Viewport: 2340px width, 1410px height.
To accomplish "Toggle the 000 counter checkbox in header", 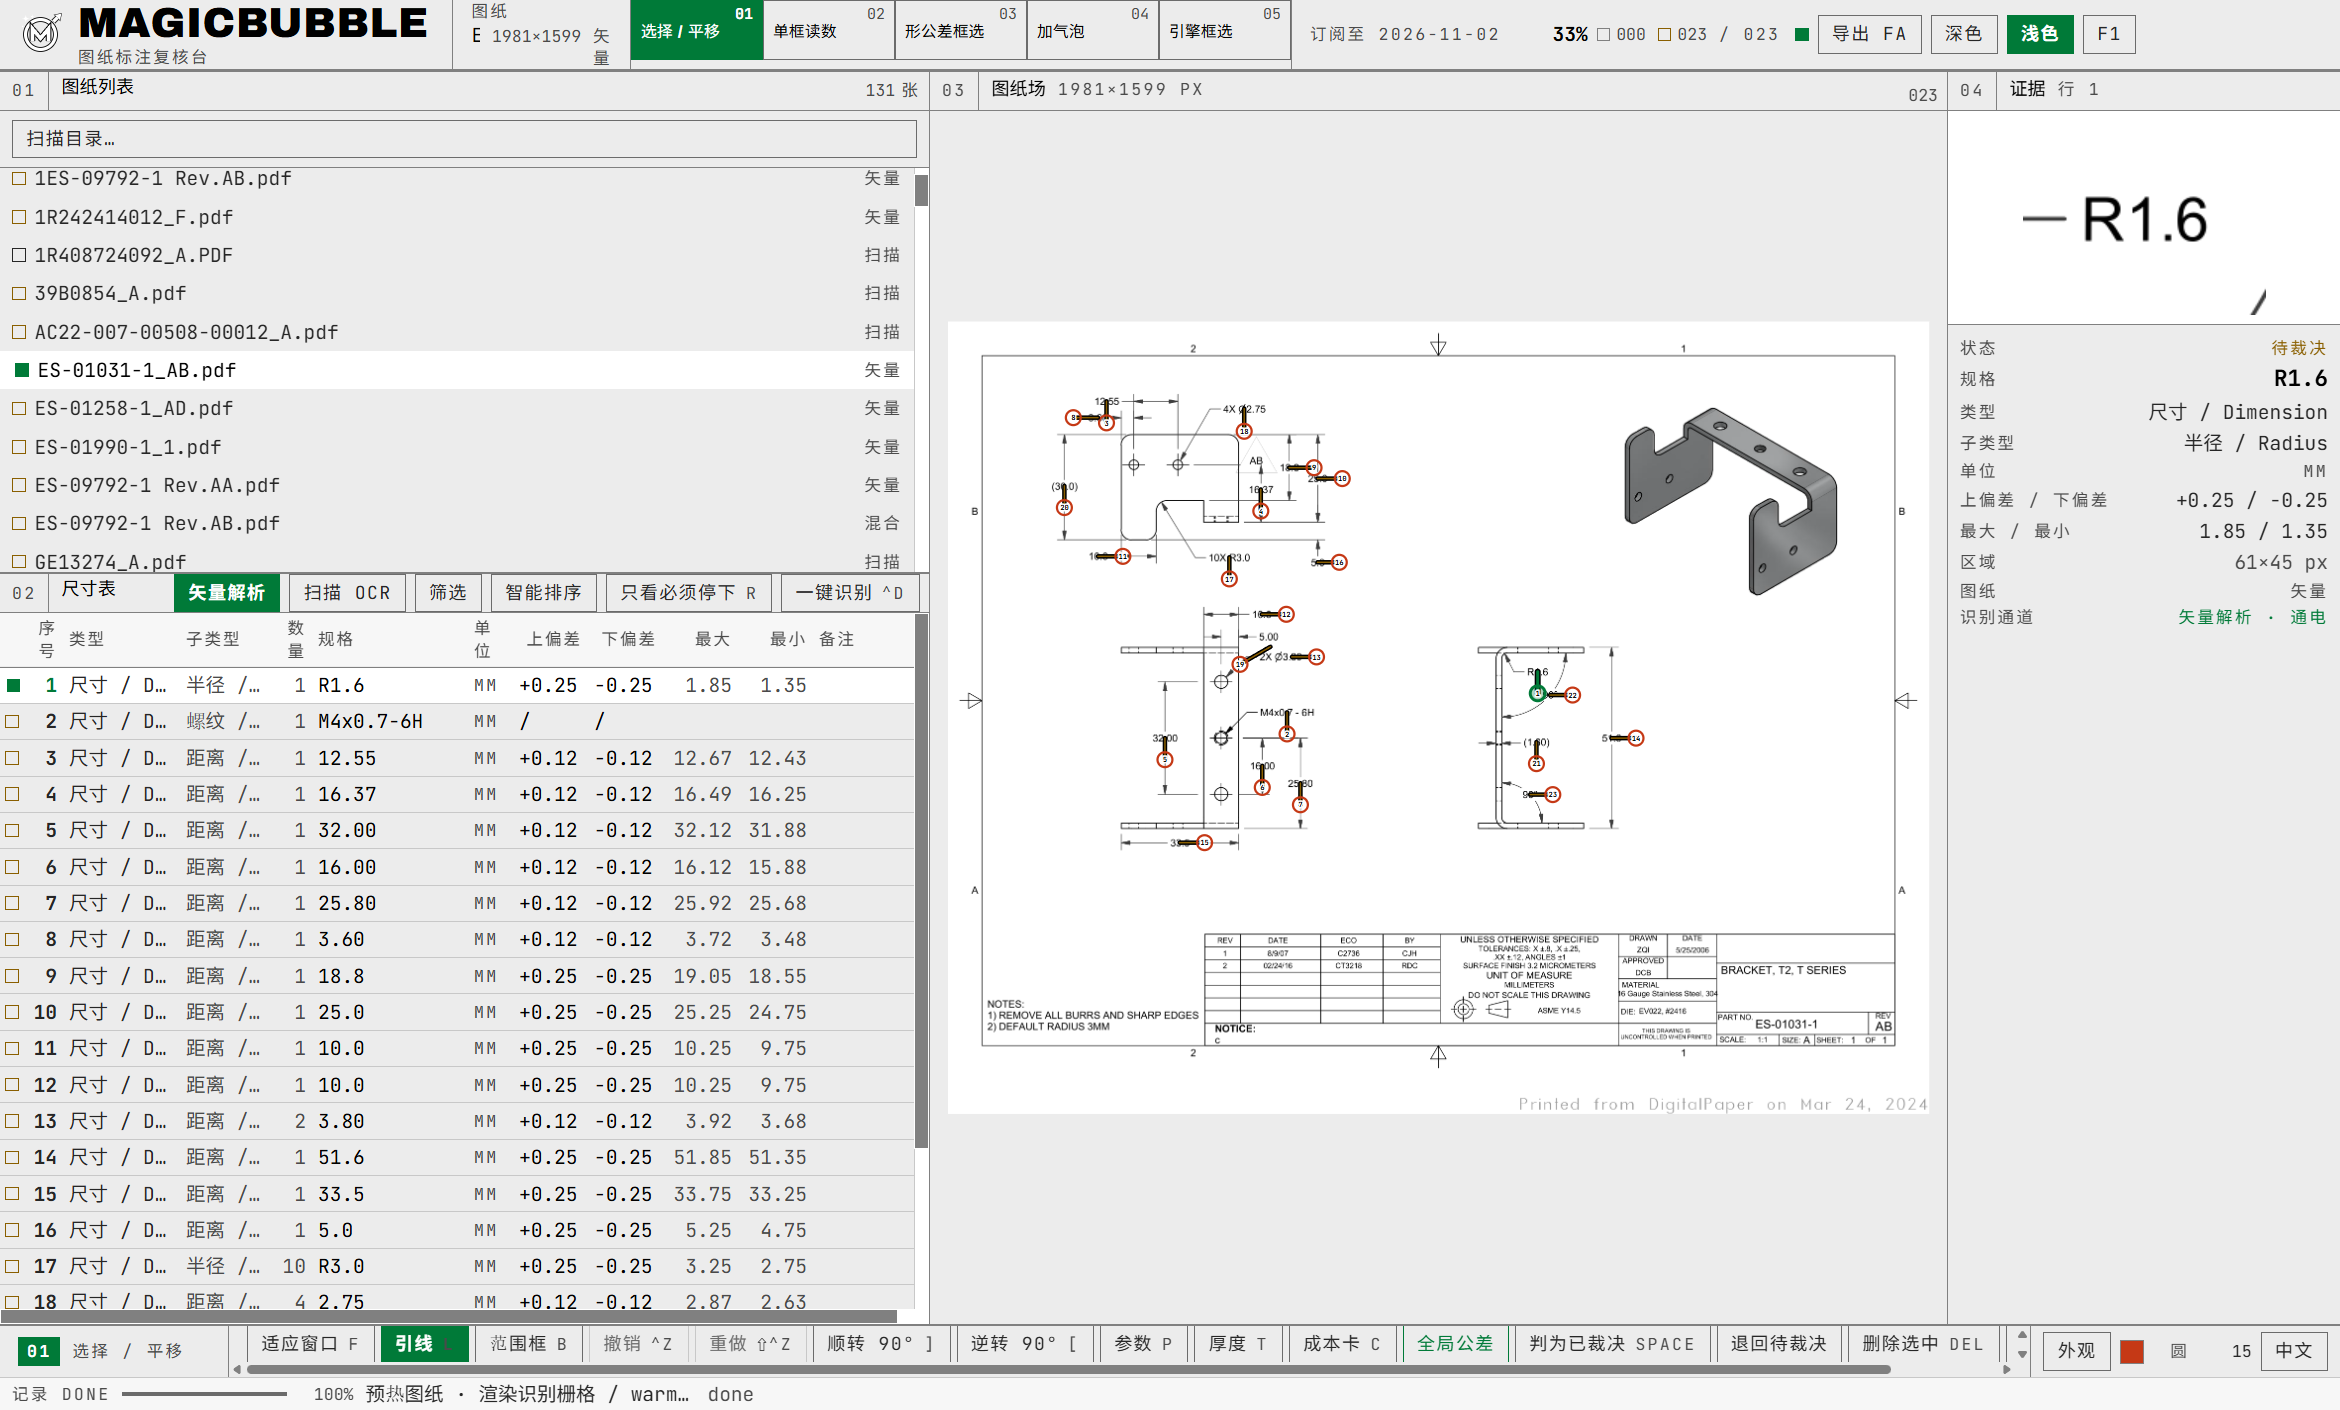I will [x=1604, y=34].
